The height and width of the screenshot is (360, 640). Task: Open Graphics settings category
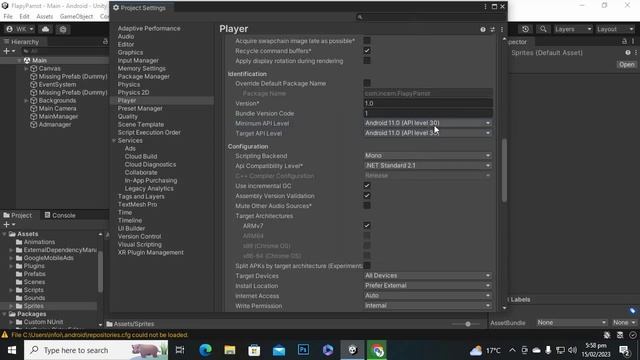pyautogui.click(x=130, y=52)
